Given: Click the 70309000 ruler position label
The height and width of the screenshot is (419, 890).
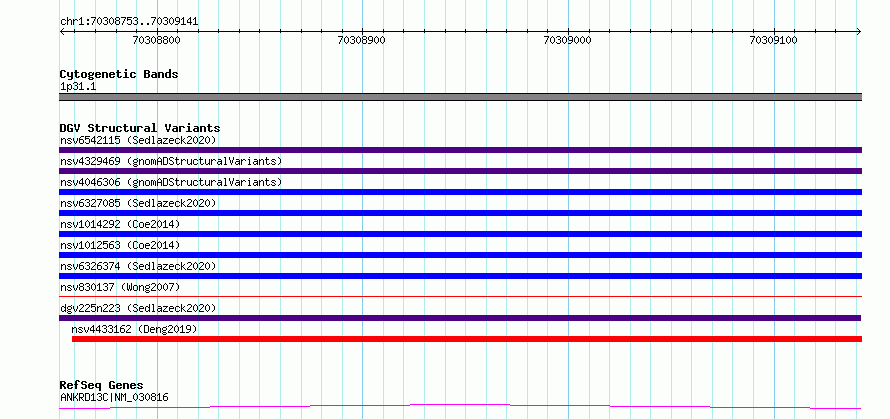Looking at the screenshot, I should click(x=567, y=40).
